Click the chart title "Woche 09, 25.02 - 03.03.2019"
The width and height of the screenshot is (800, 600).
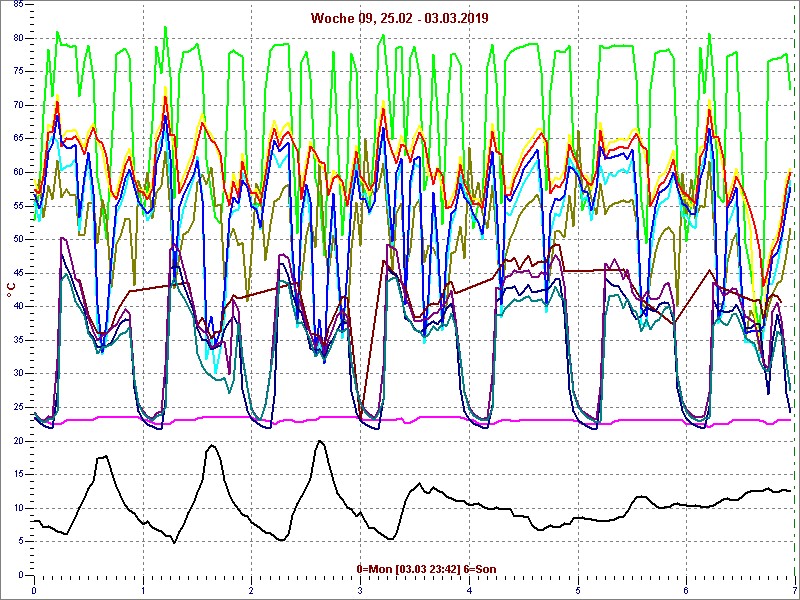point(399,18)
